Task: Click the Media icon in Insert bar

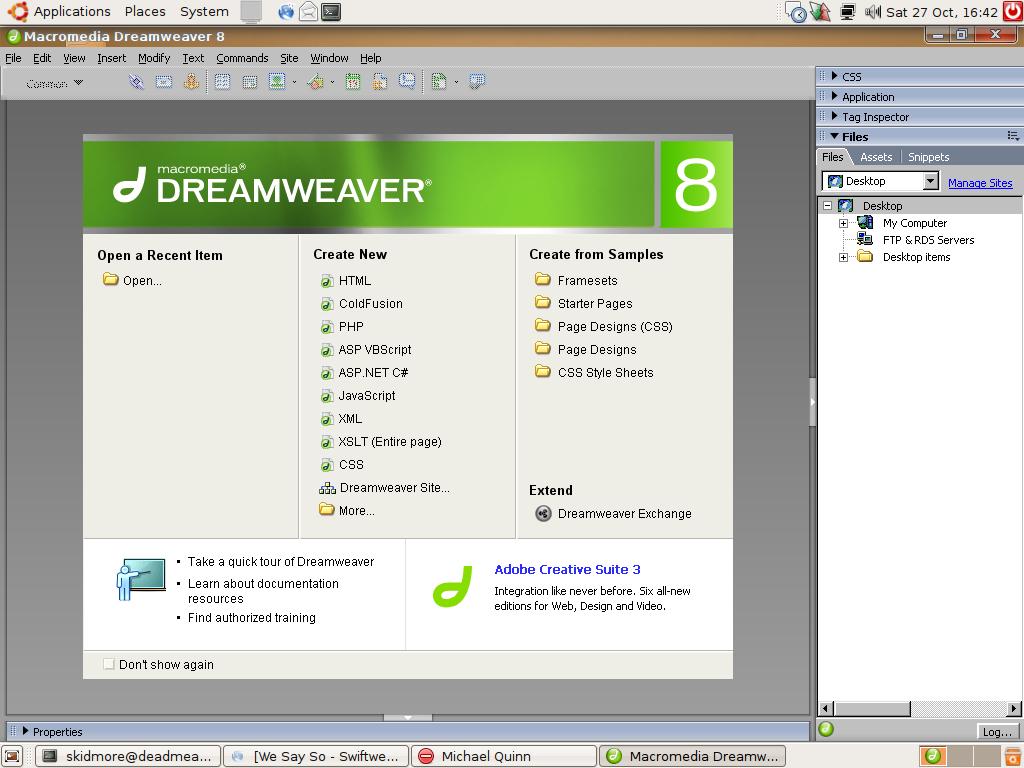Action: pos(315,82)
